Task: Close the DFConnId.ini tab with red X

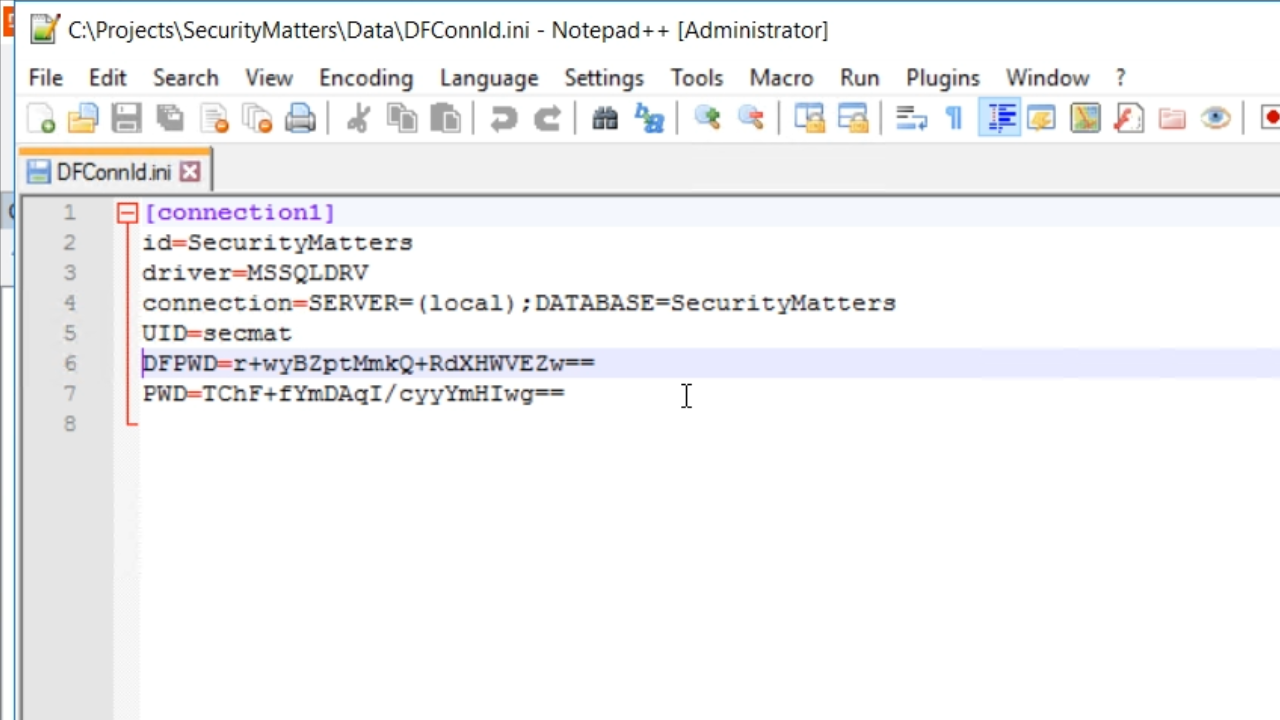Action: (x=190, y=172)
